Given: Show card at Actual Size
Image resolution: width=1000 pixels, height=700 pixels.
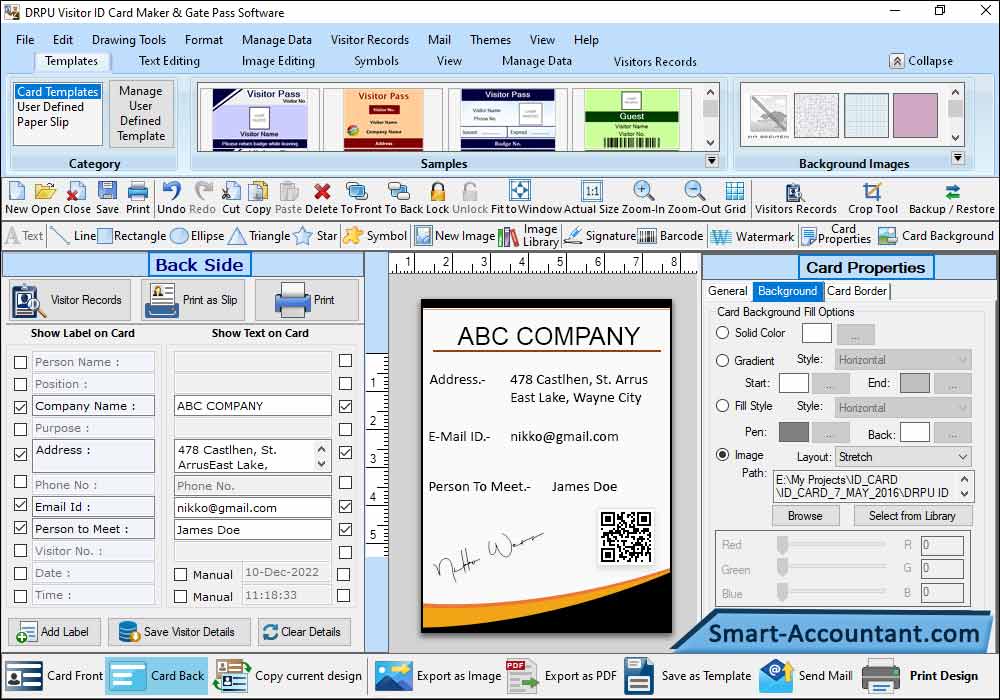Looking at the screenshot, I should (591, 198).
